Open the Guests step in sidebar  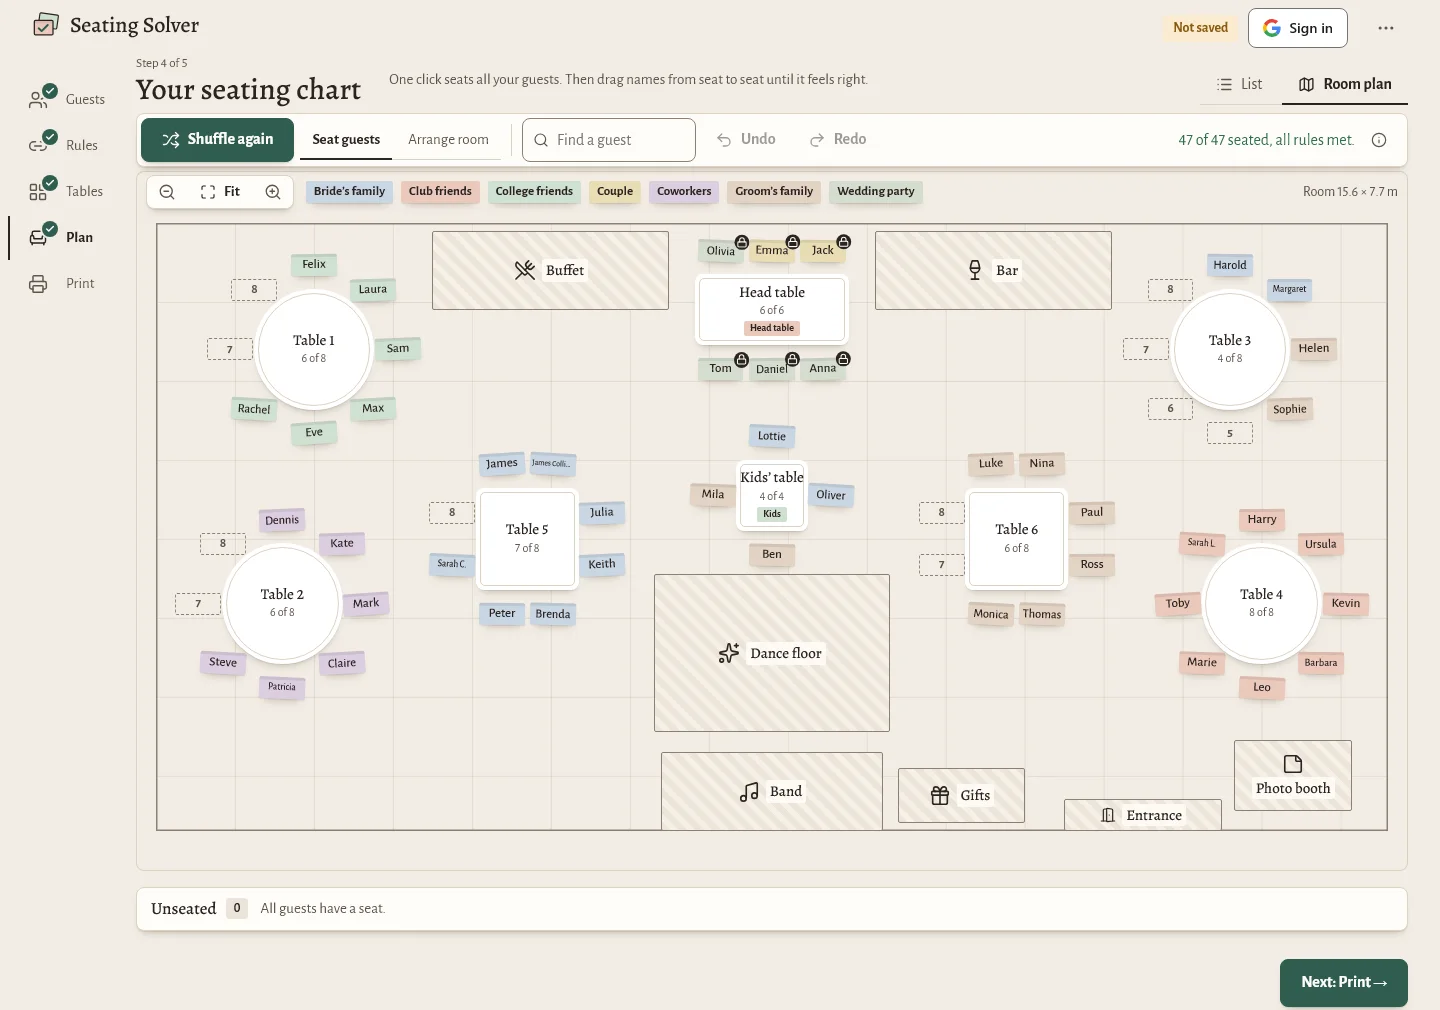(x=68, y=99)
